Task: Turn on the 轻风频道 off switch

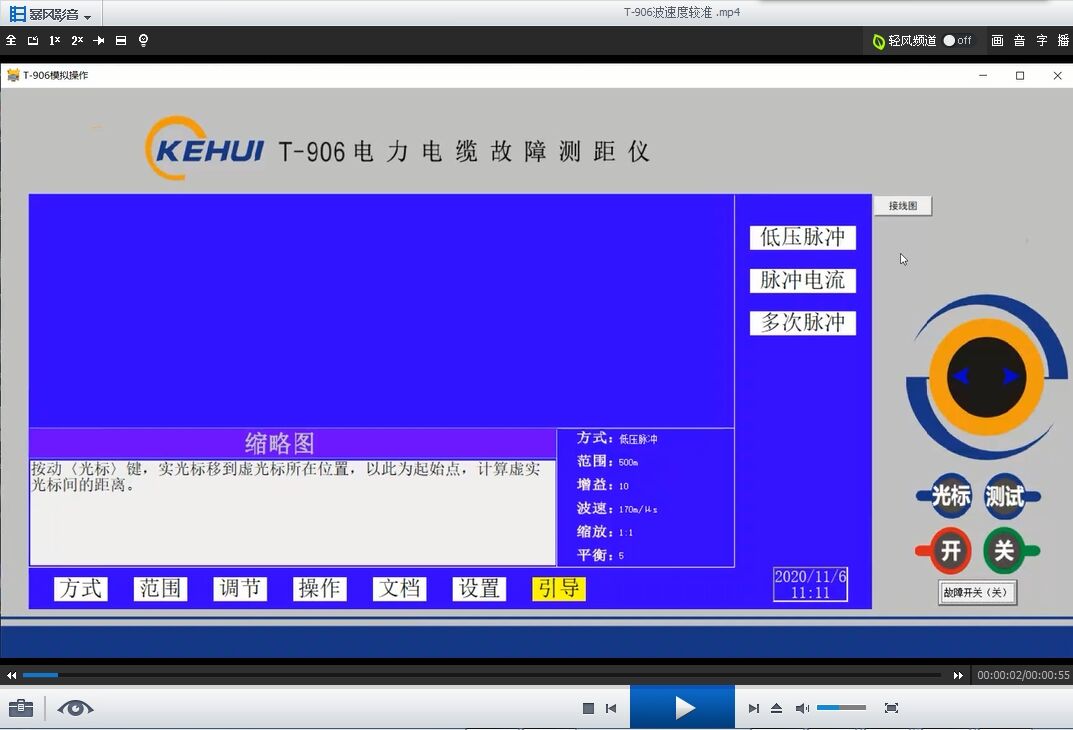Action: coord(951,41)
